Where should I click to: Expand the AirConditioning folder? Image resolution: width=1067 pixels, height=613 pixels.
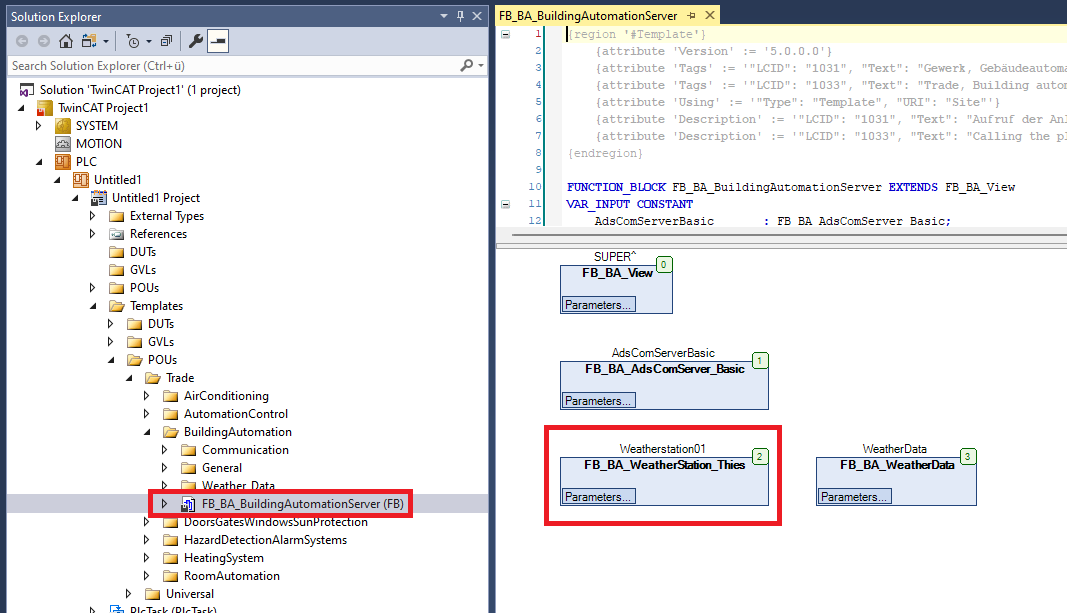pyautogui.click(x=147, y=396)
